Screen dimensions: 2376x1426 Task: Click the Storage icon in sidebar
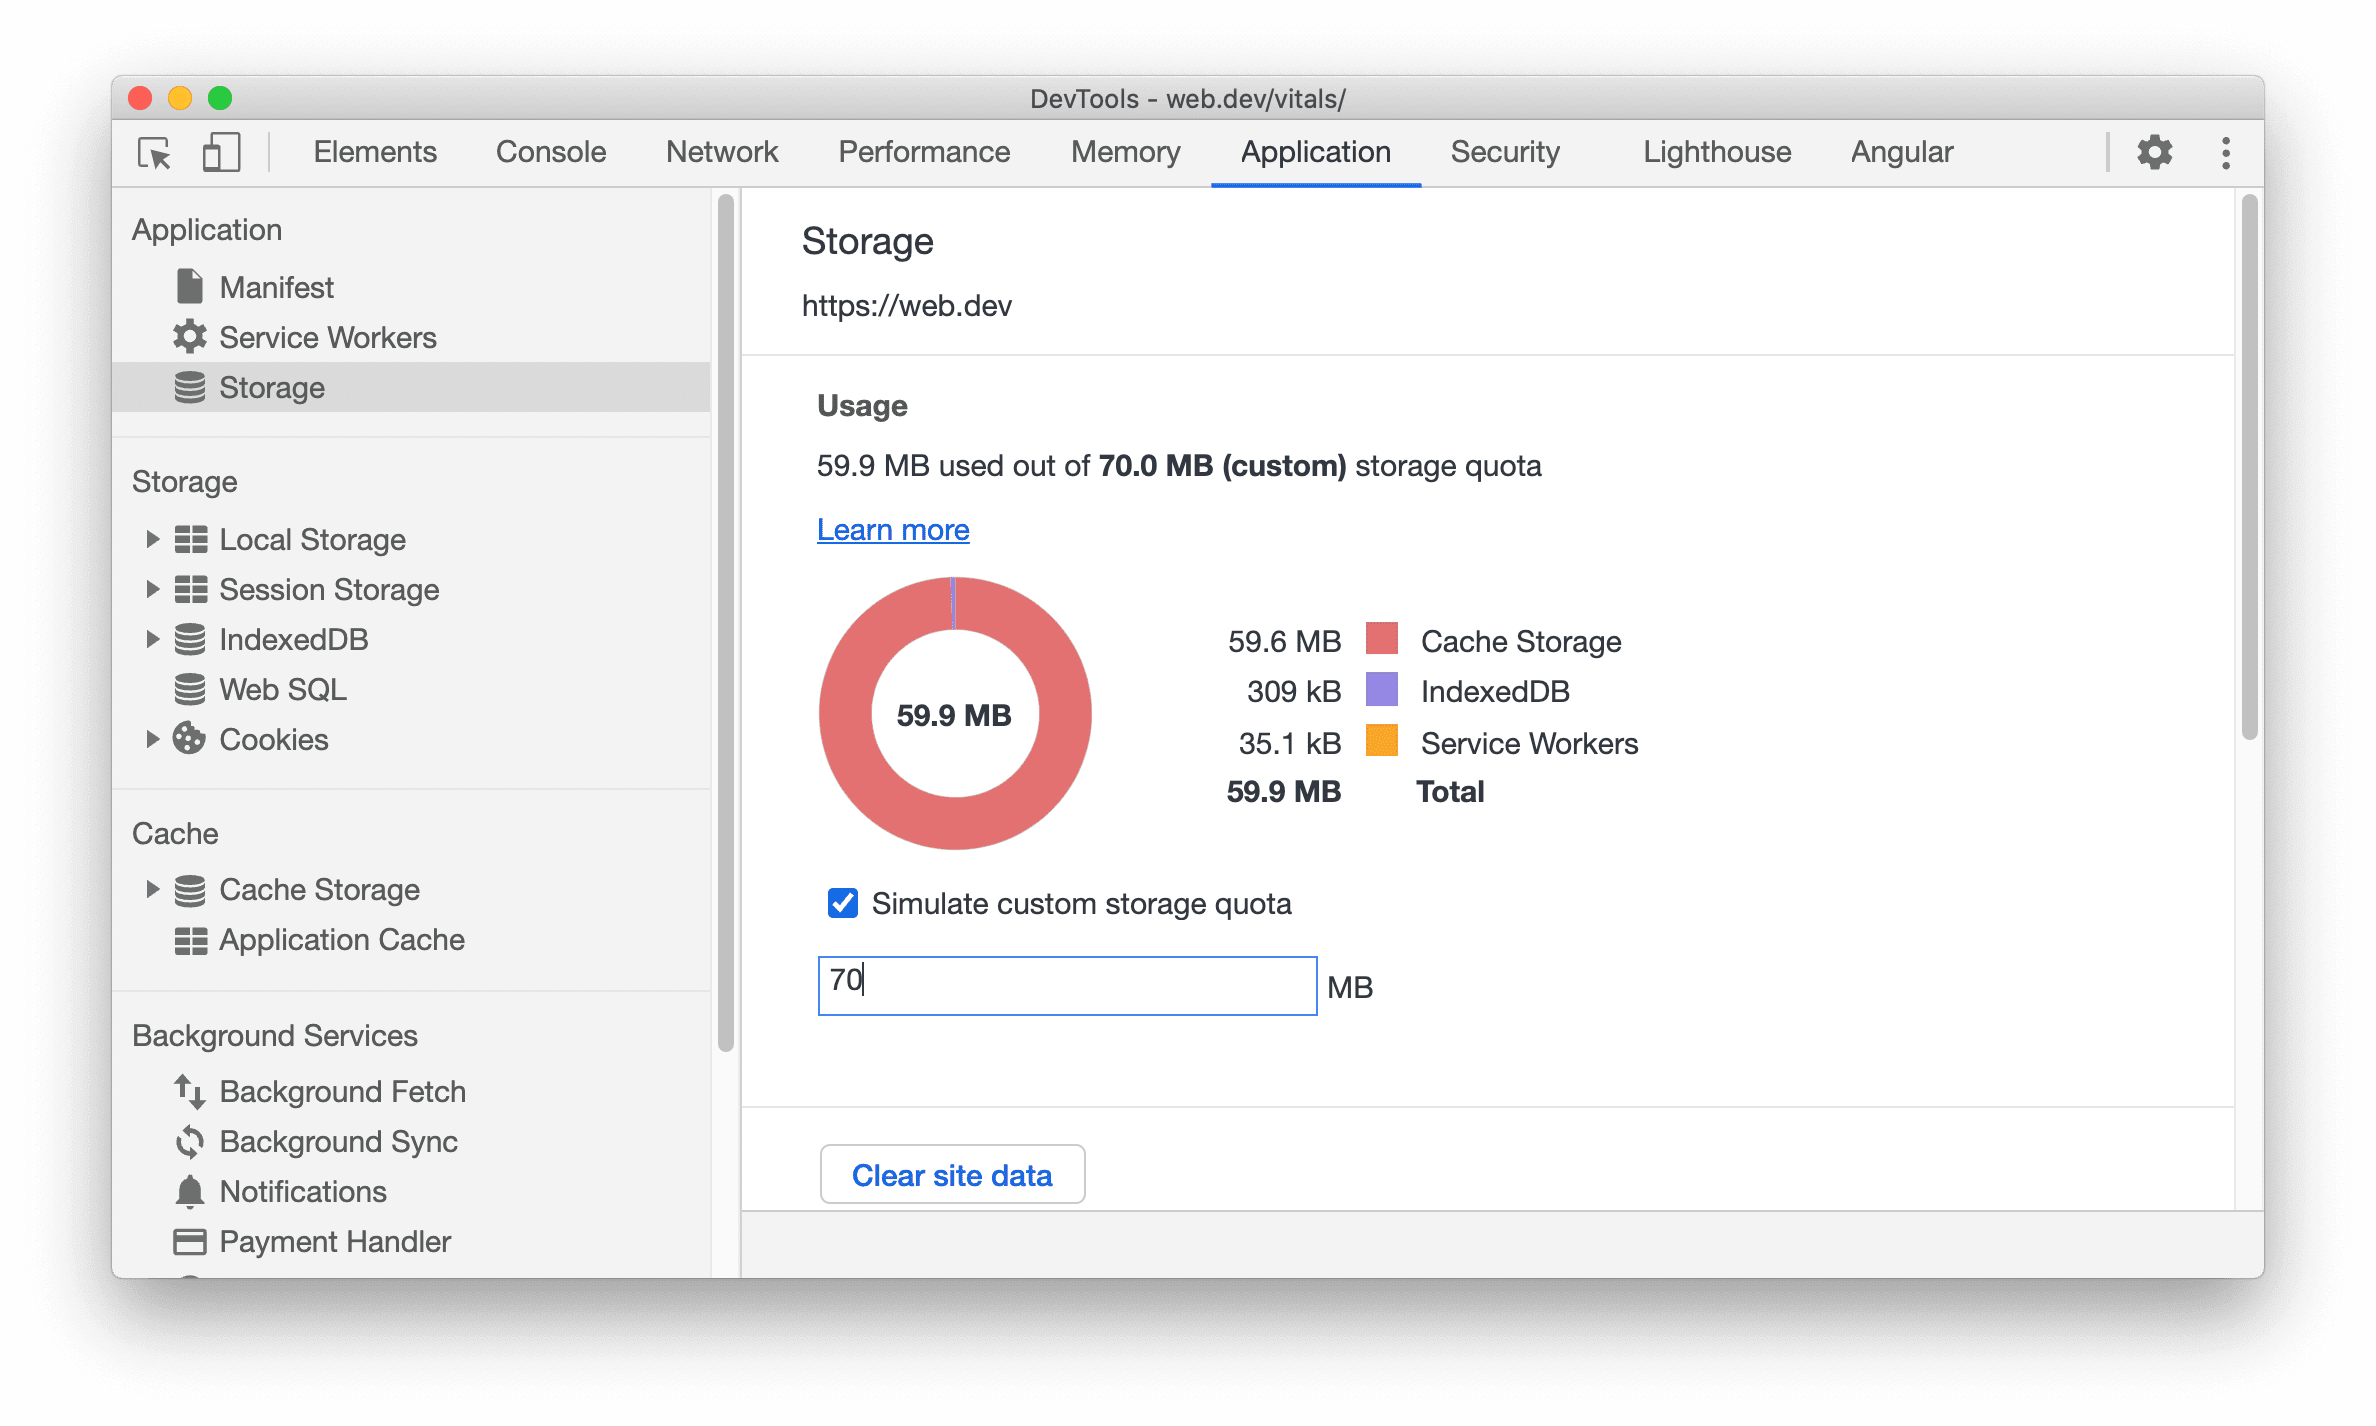188,387
